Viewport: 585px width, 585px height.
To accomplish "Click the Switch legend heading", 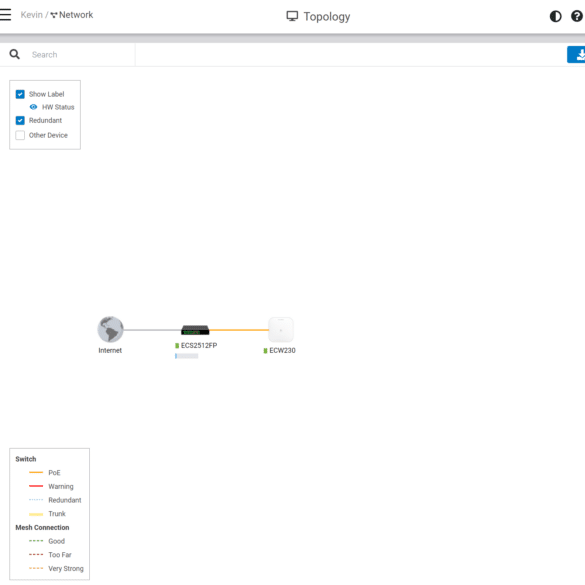I will (26, 459).
